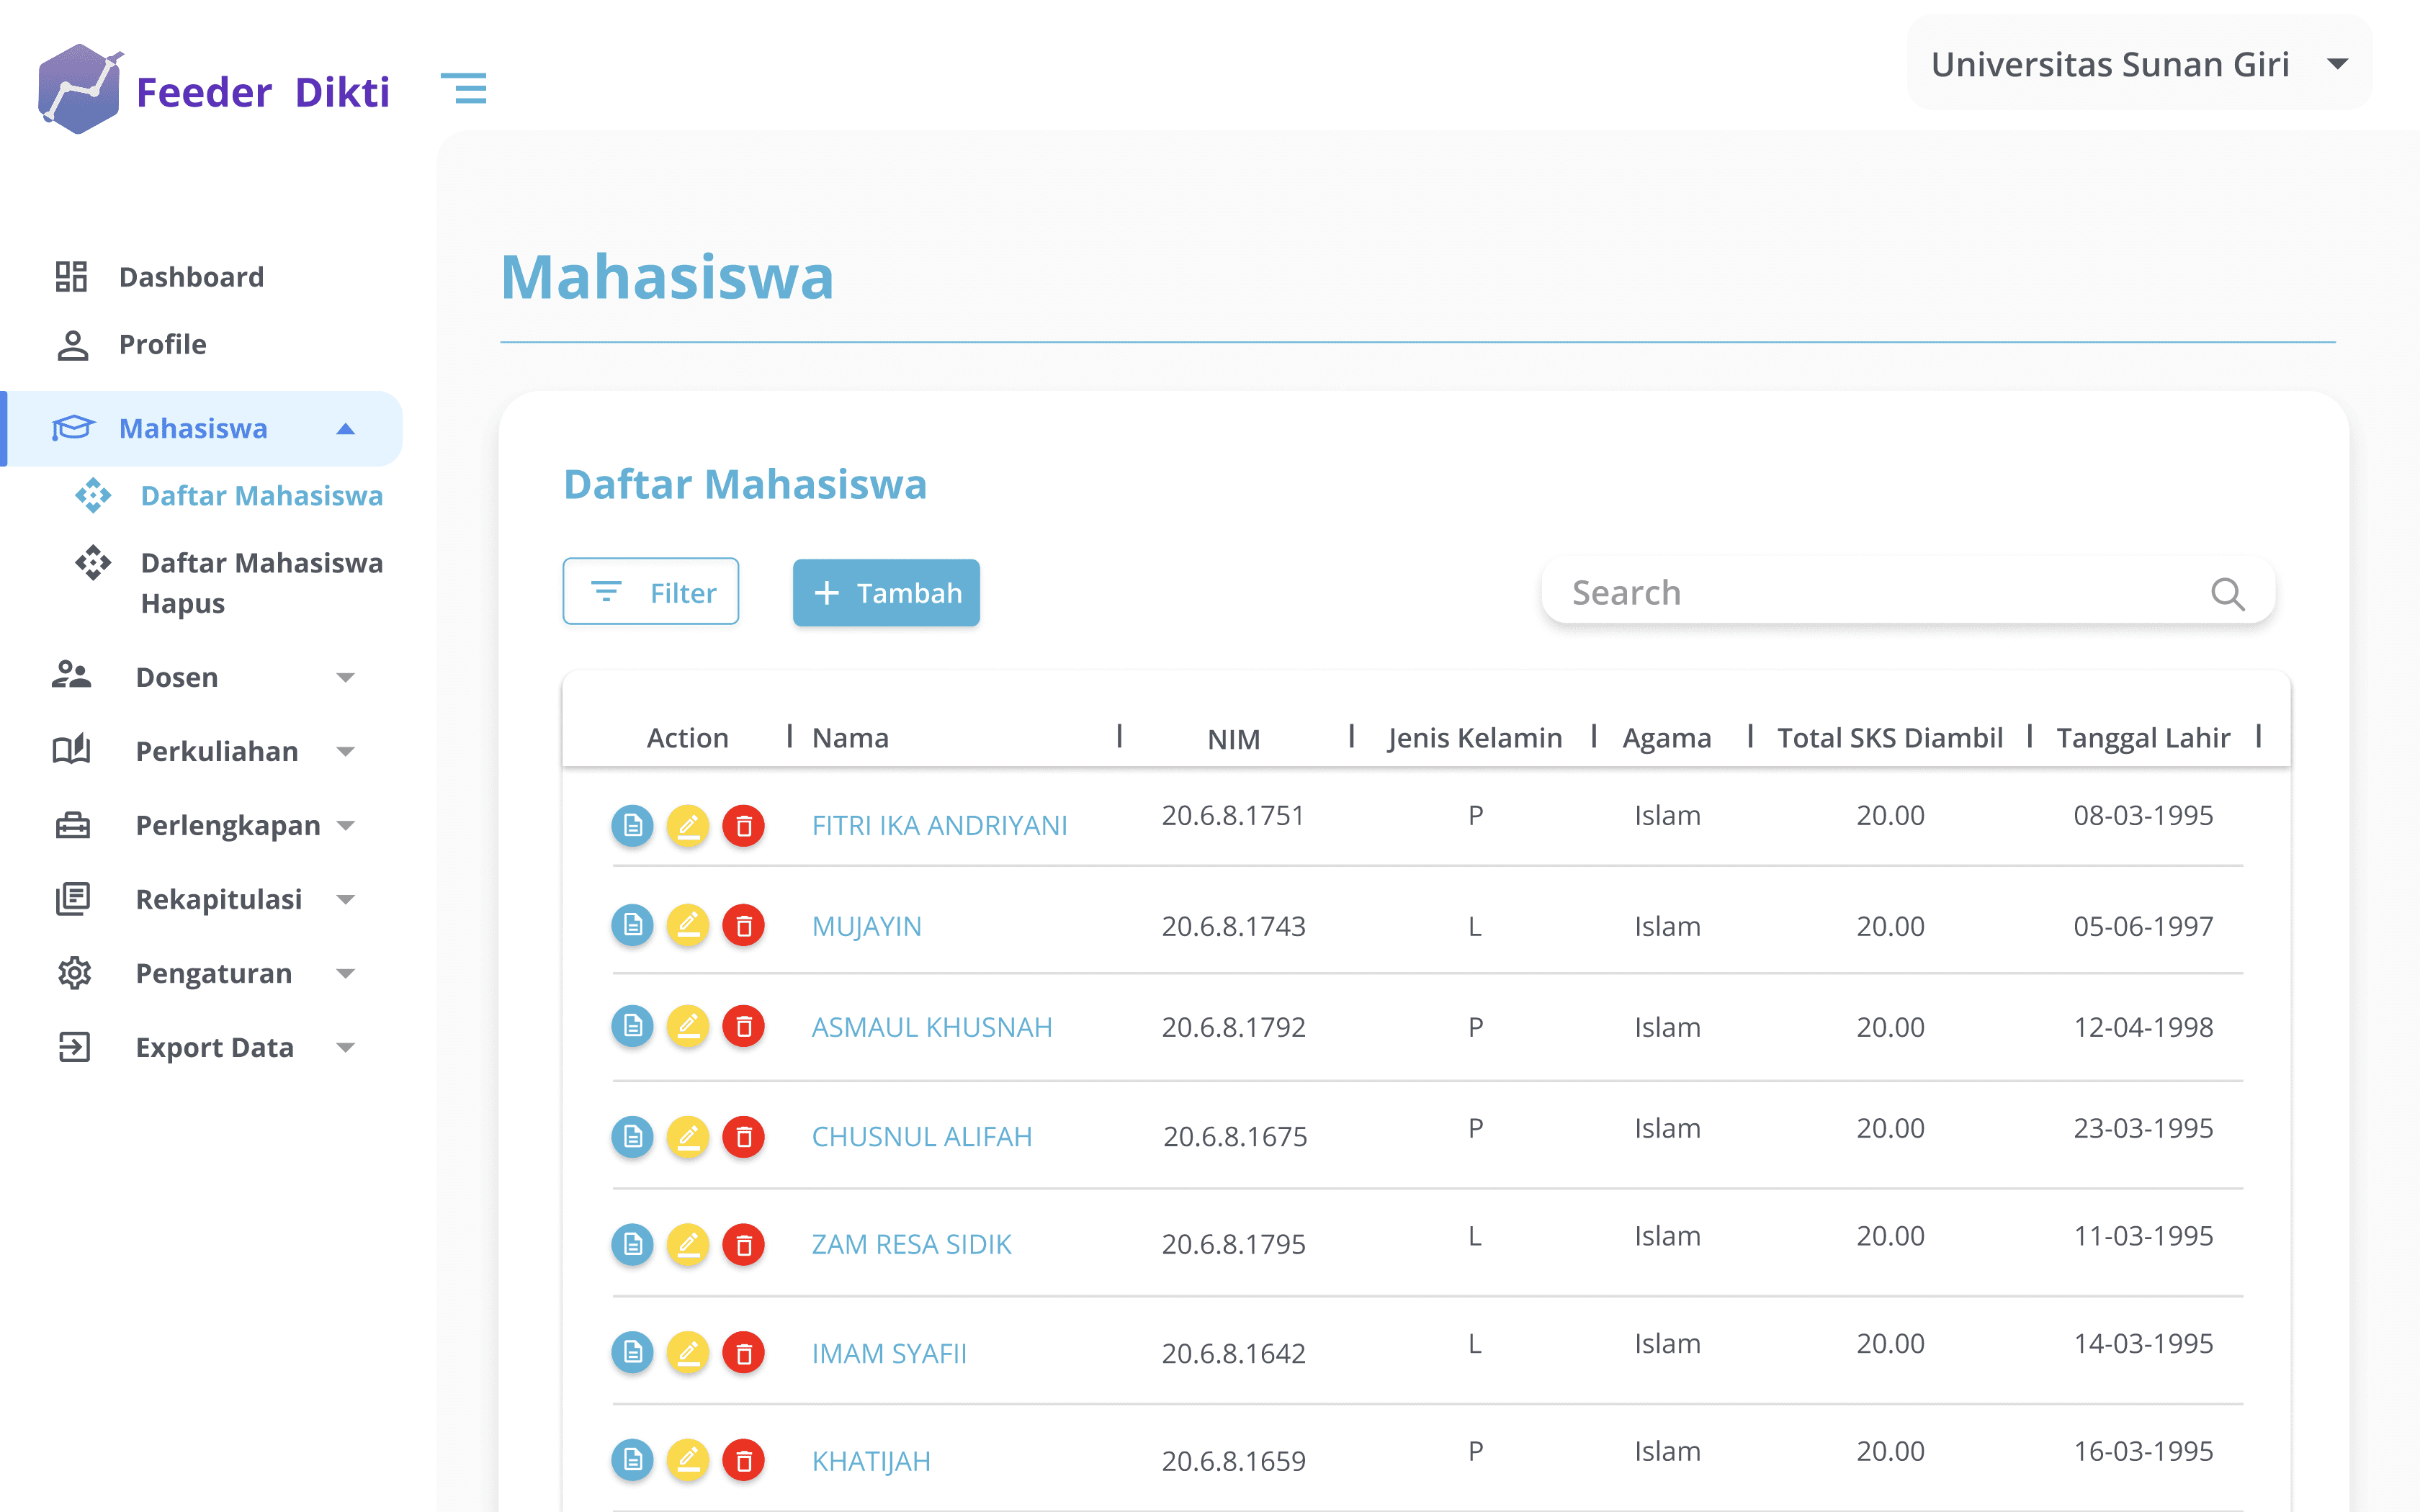Click the Nama column header
This screenshot has height=1512, width=2420.
[x=850, y=738]
